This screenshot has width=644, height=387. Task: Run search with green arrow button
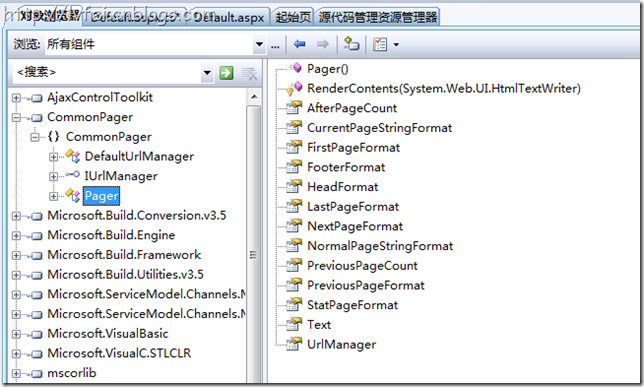coord(226,73)
